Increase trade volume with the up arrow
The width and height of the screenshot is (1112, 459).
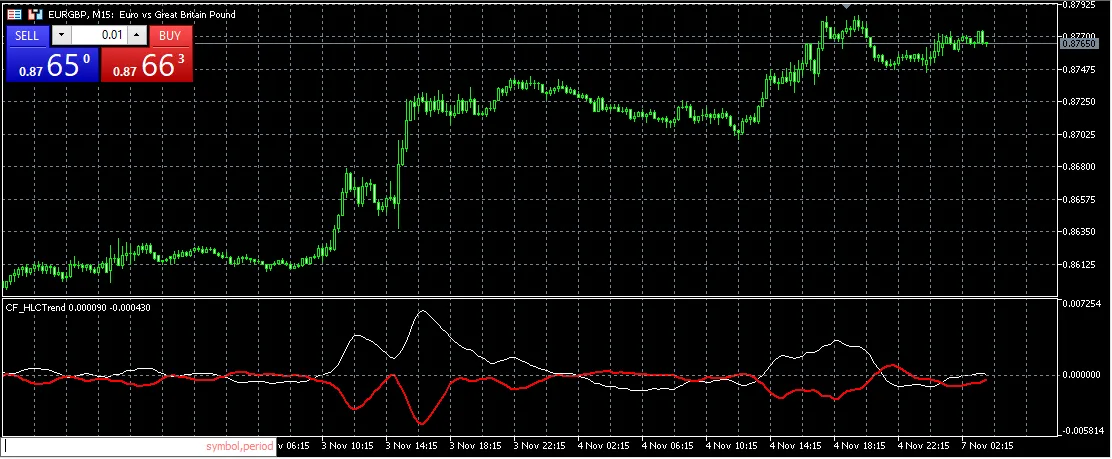(137, 35)
